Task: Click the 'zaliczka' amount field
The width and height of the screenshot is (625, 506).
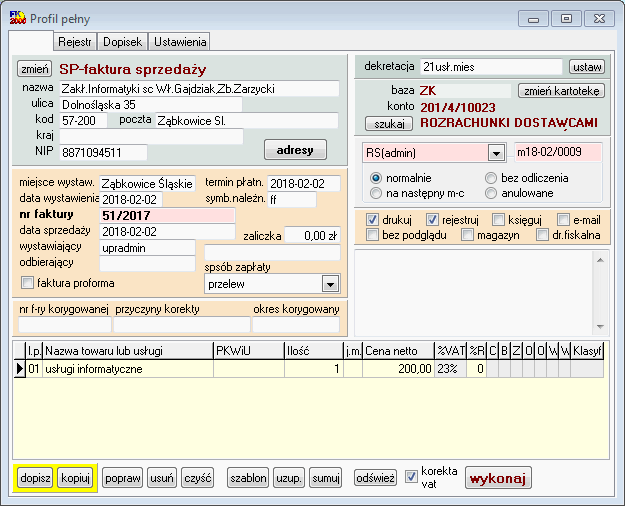Action: pos(313,235)
